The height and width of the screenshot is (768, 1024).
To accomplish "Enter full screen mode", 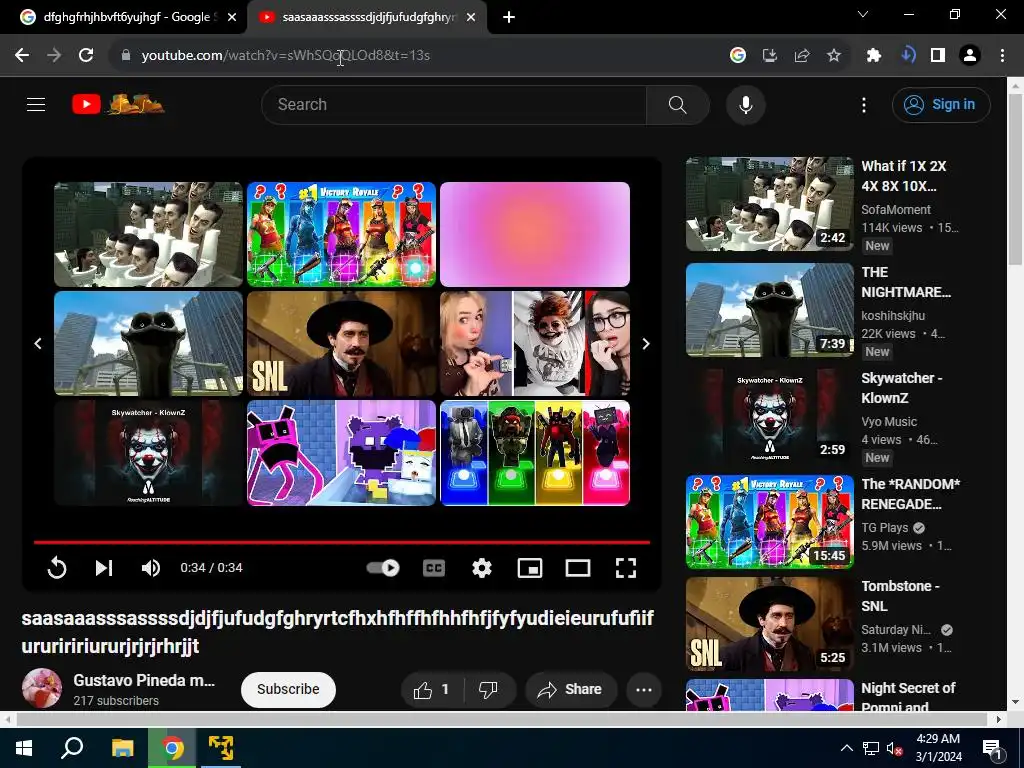I will pos(626,568).
